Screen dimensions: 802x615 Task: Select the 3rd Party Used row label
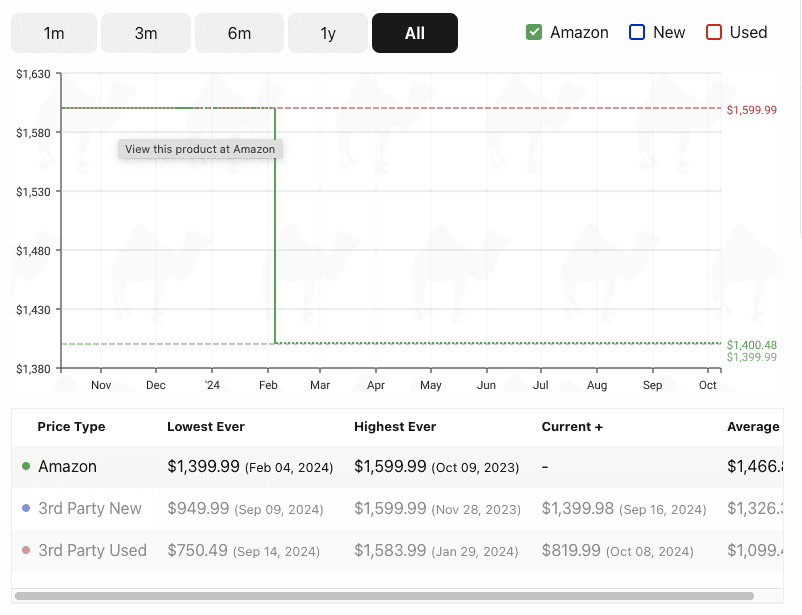pos(92,551)
